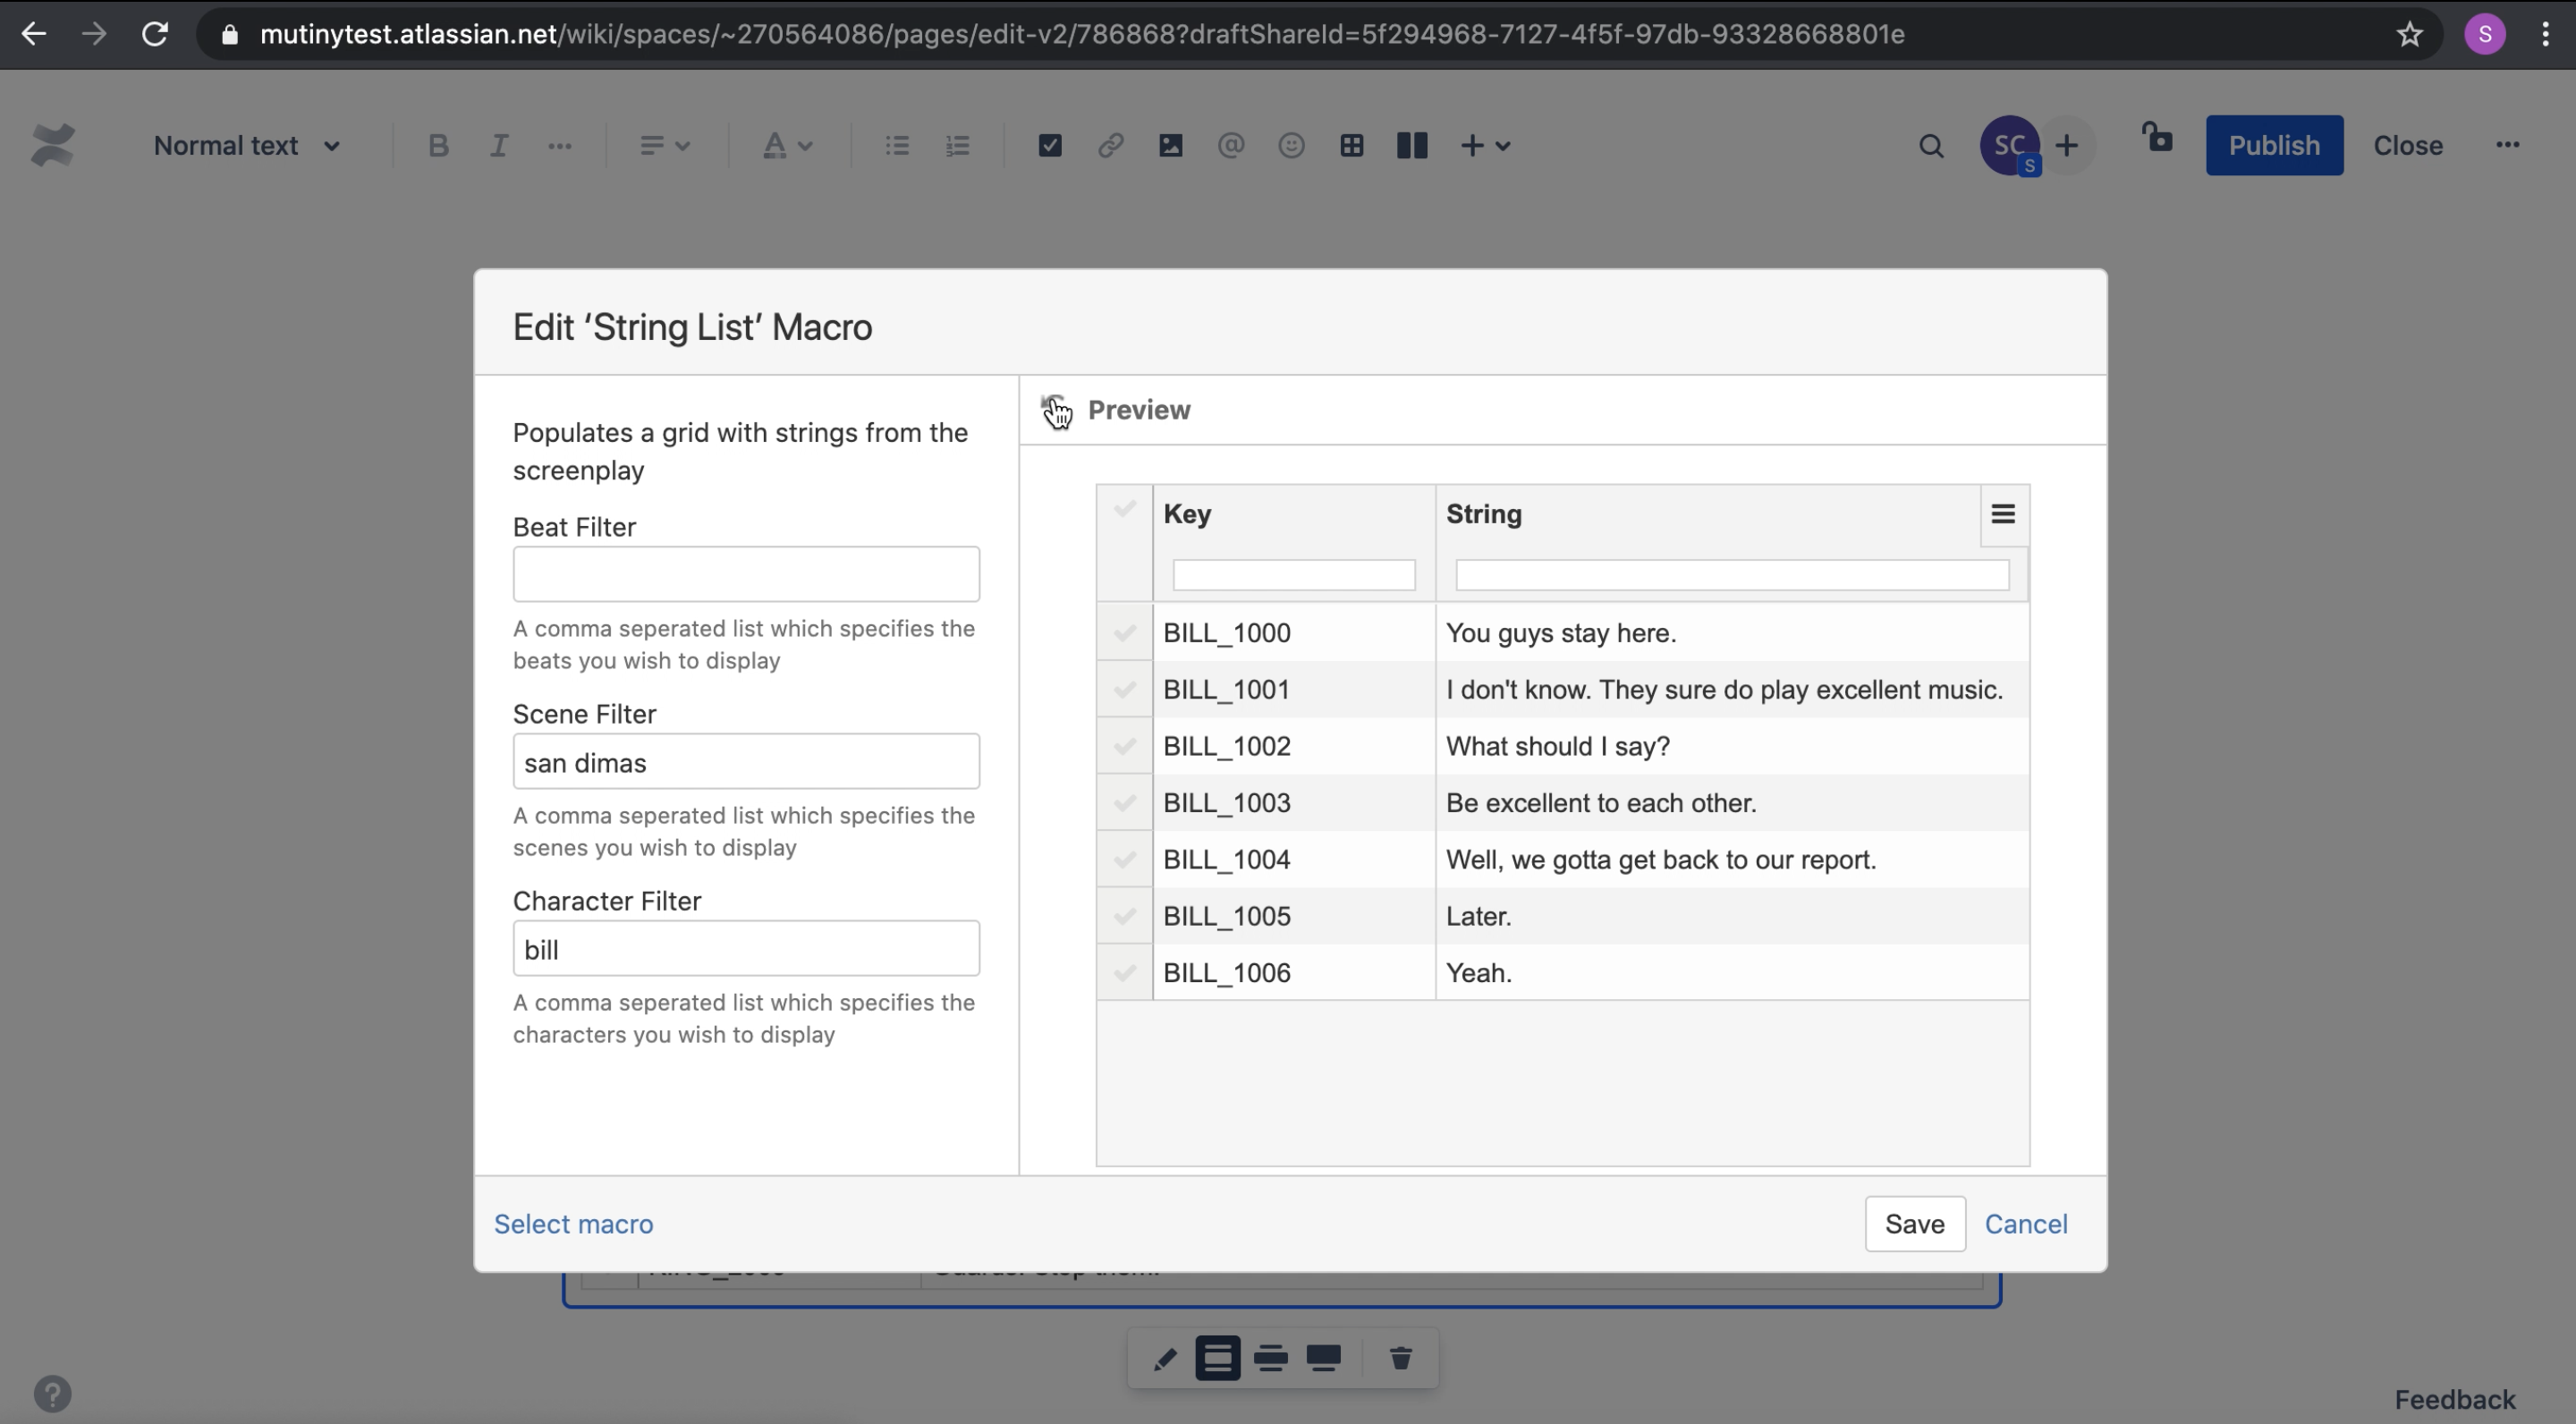Check the BILL_1003 row checkbox

[x=1124, y=803]
